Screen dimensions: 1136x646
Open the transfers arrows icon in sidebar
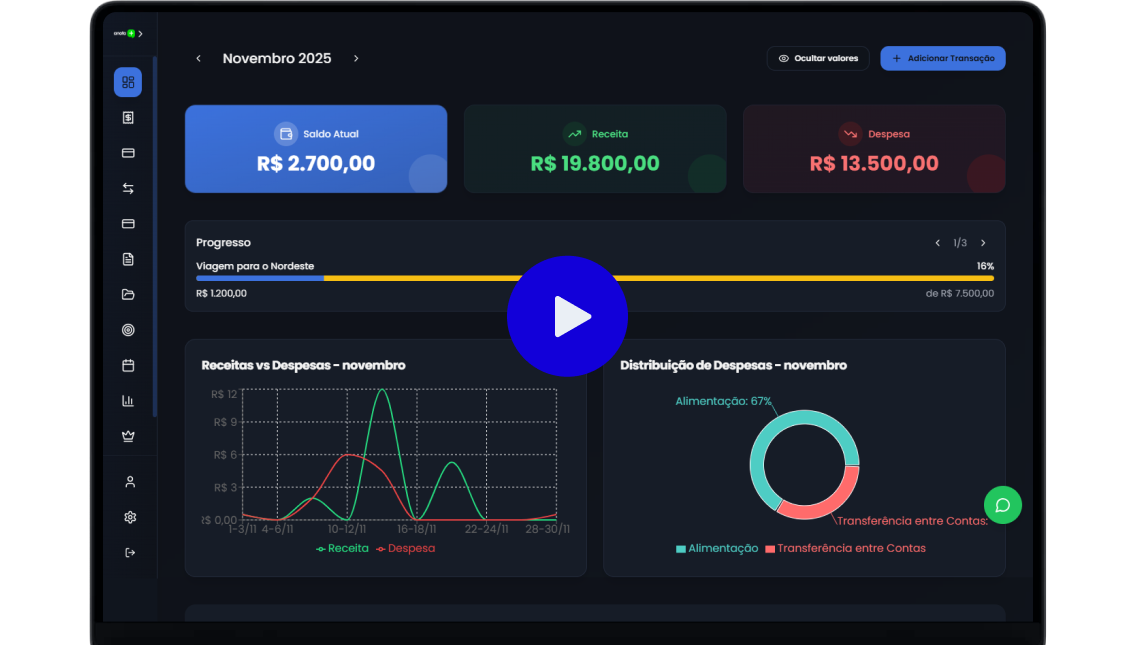pyautogui.click(x=128, y=188)
